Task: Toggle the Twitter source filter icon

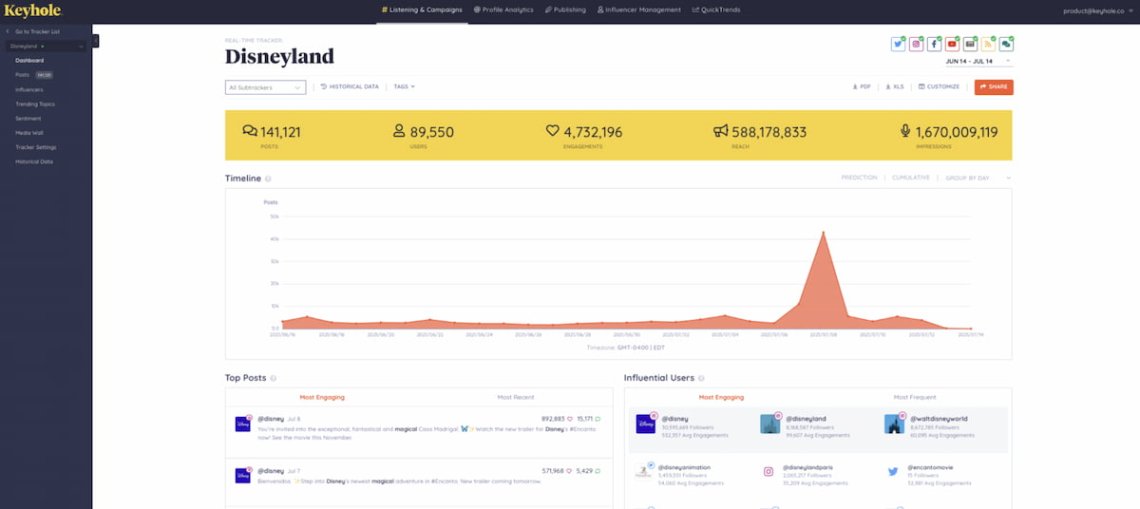Action: 898,44
